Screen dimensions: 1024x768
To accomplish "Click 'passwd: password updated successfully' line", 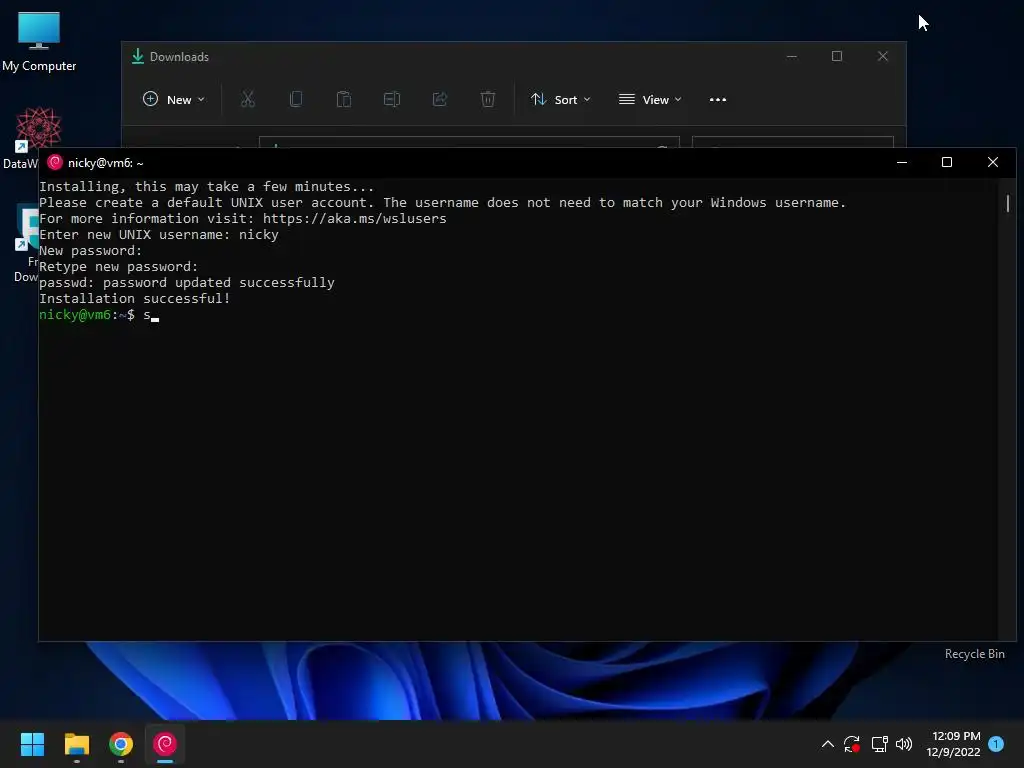I will pos(187,283).
